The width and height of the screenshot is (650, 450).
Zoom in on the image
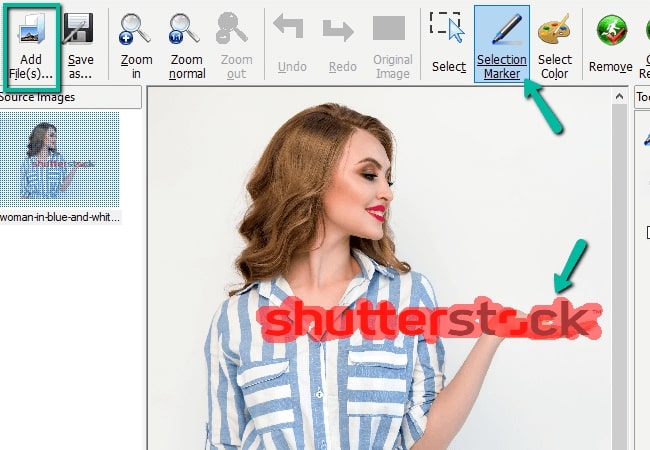coord(136,46)
